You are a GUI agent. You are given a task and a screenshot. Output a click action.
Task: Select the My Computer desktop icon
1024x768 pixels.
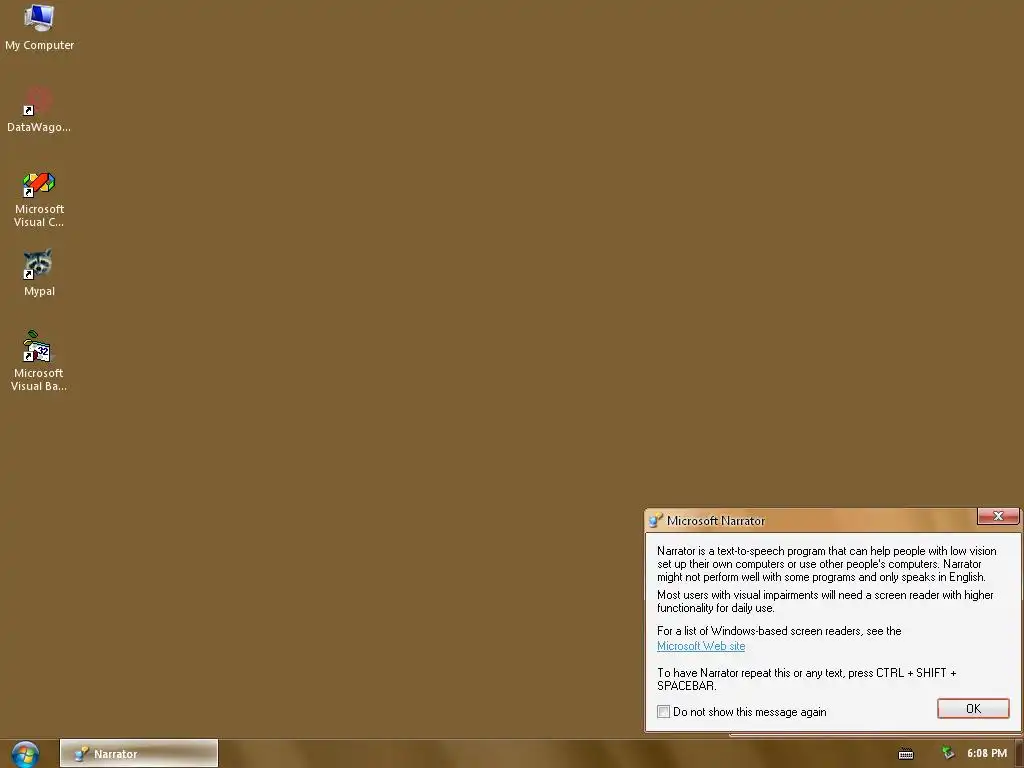(39, 27)
